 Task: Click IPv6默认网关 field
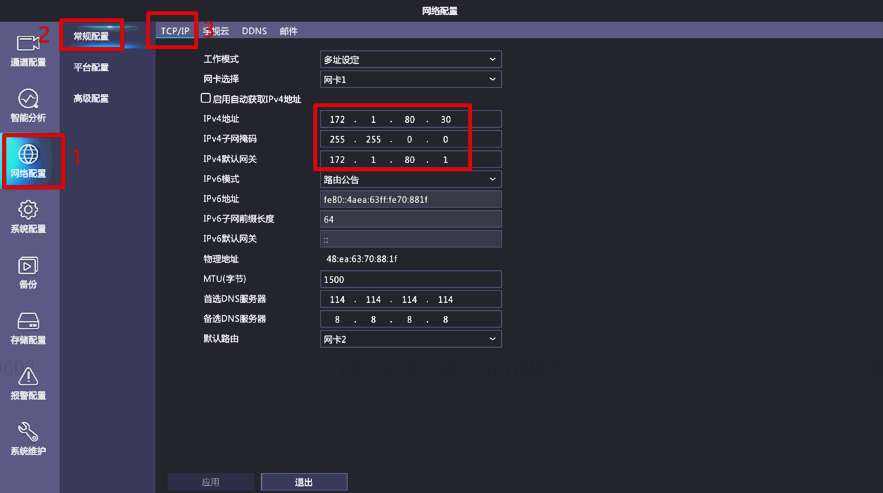[x=411, y=239]
